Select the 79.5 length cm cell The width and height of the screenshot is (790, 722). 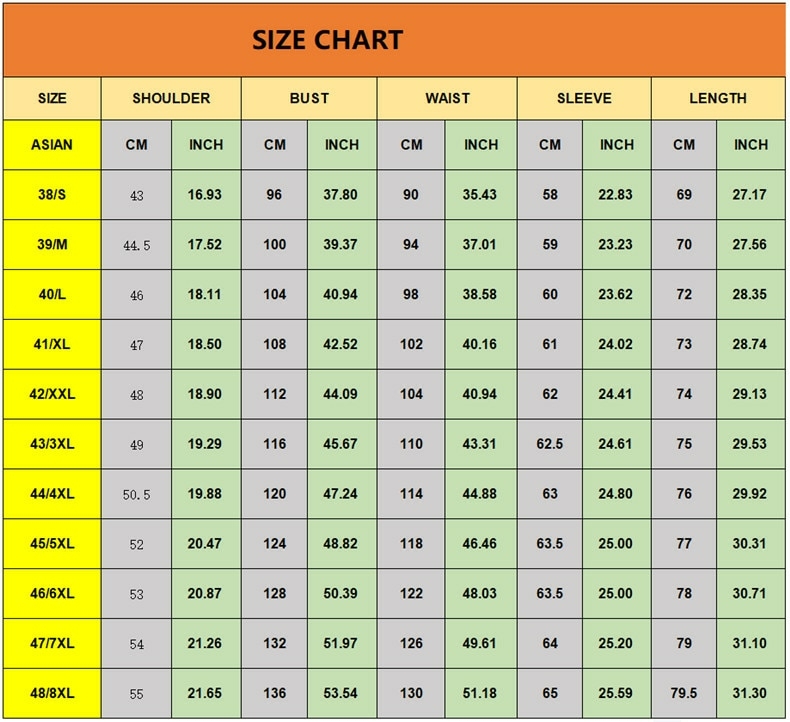coord(684,693)
